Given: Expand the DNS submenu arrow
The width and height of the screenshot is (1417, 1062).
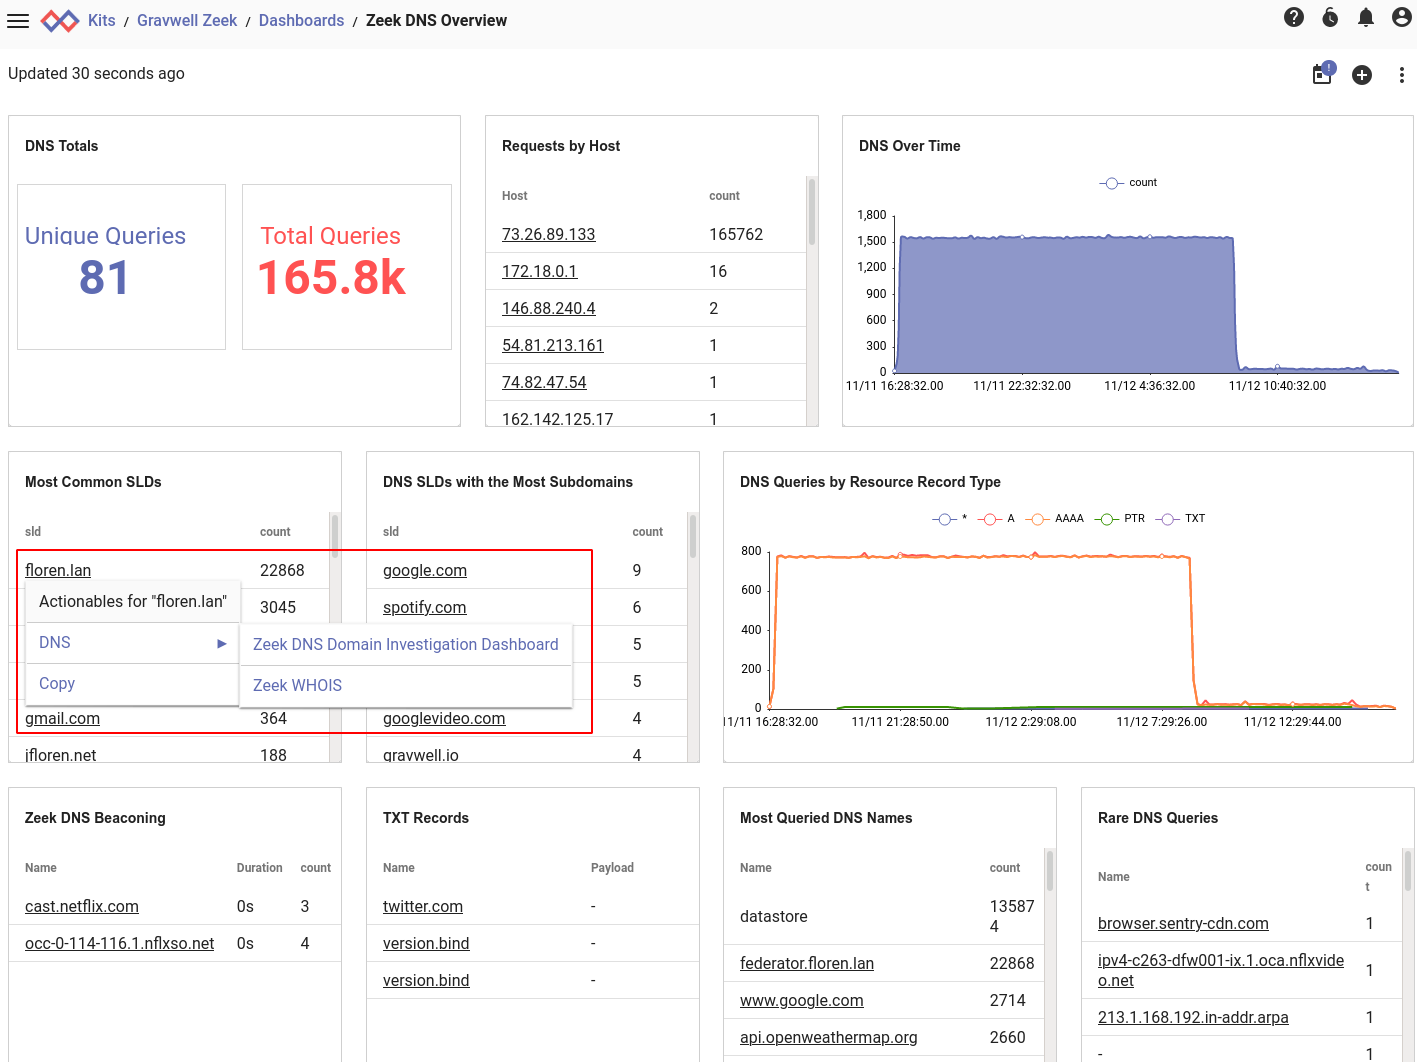Looking at the screenshot, I should 222,643.
